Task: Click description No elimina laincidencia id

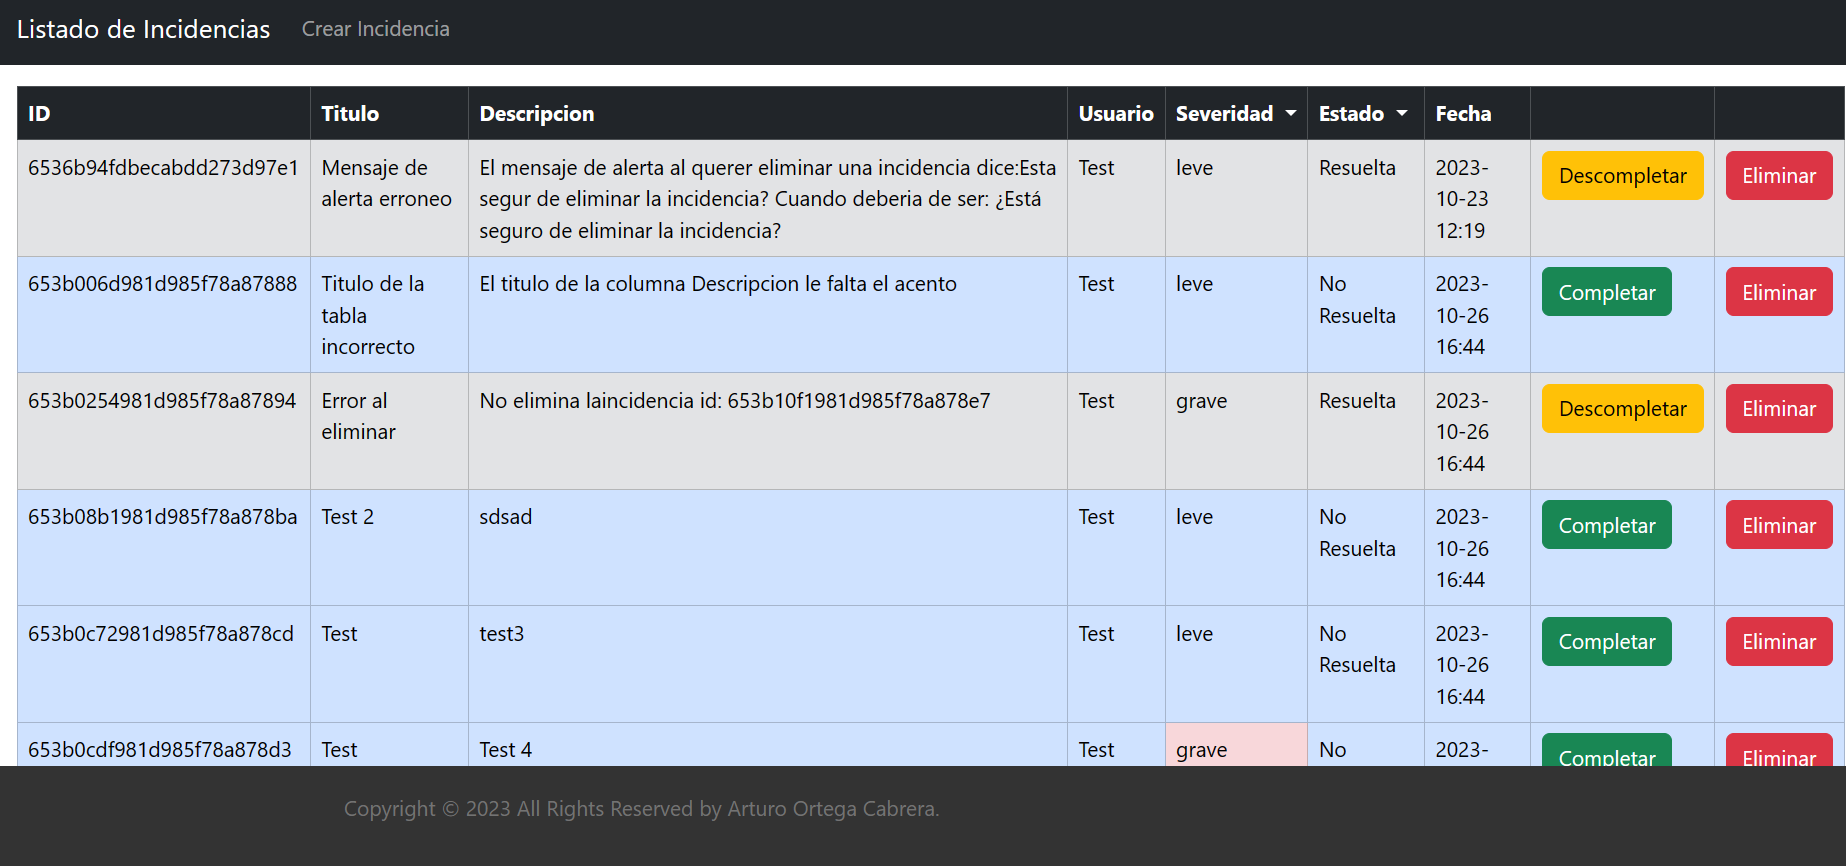Action: tap(735, 401)
